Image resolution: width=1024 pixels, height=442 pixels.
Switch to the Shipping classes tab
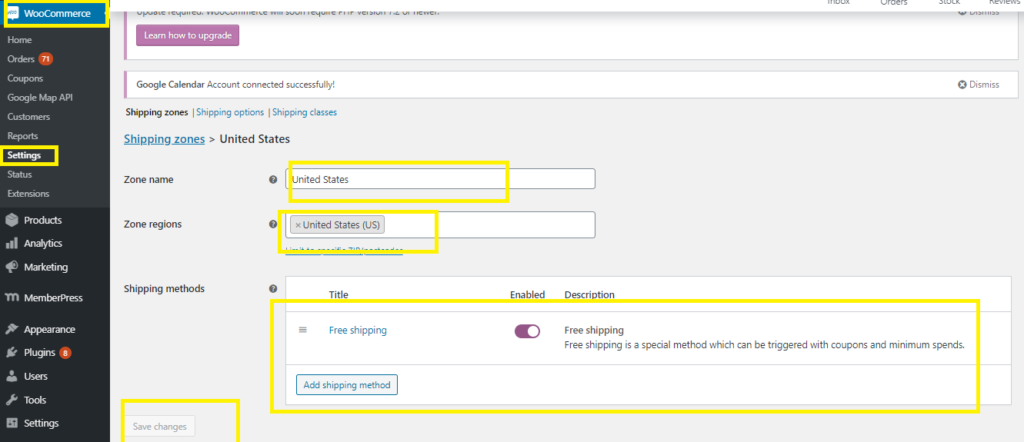(x=304, y=112)
